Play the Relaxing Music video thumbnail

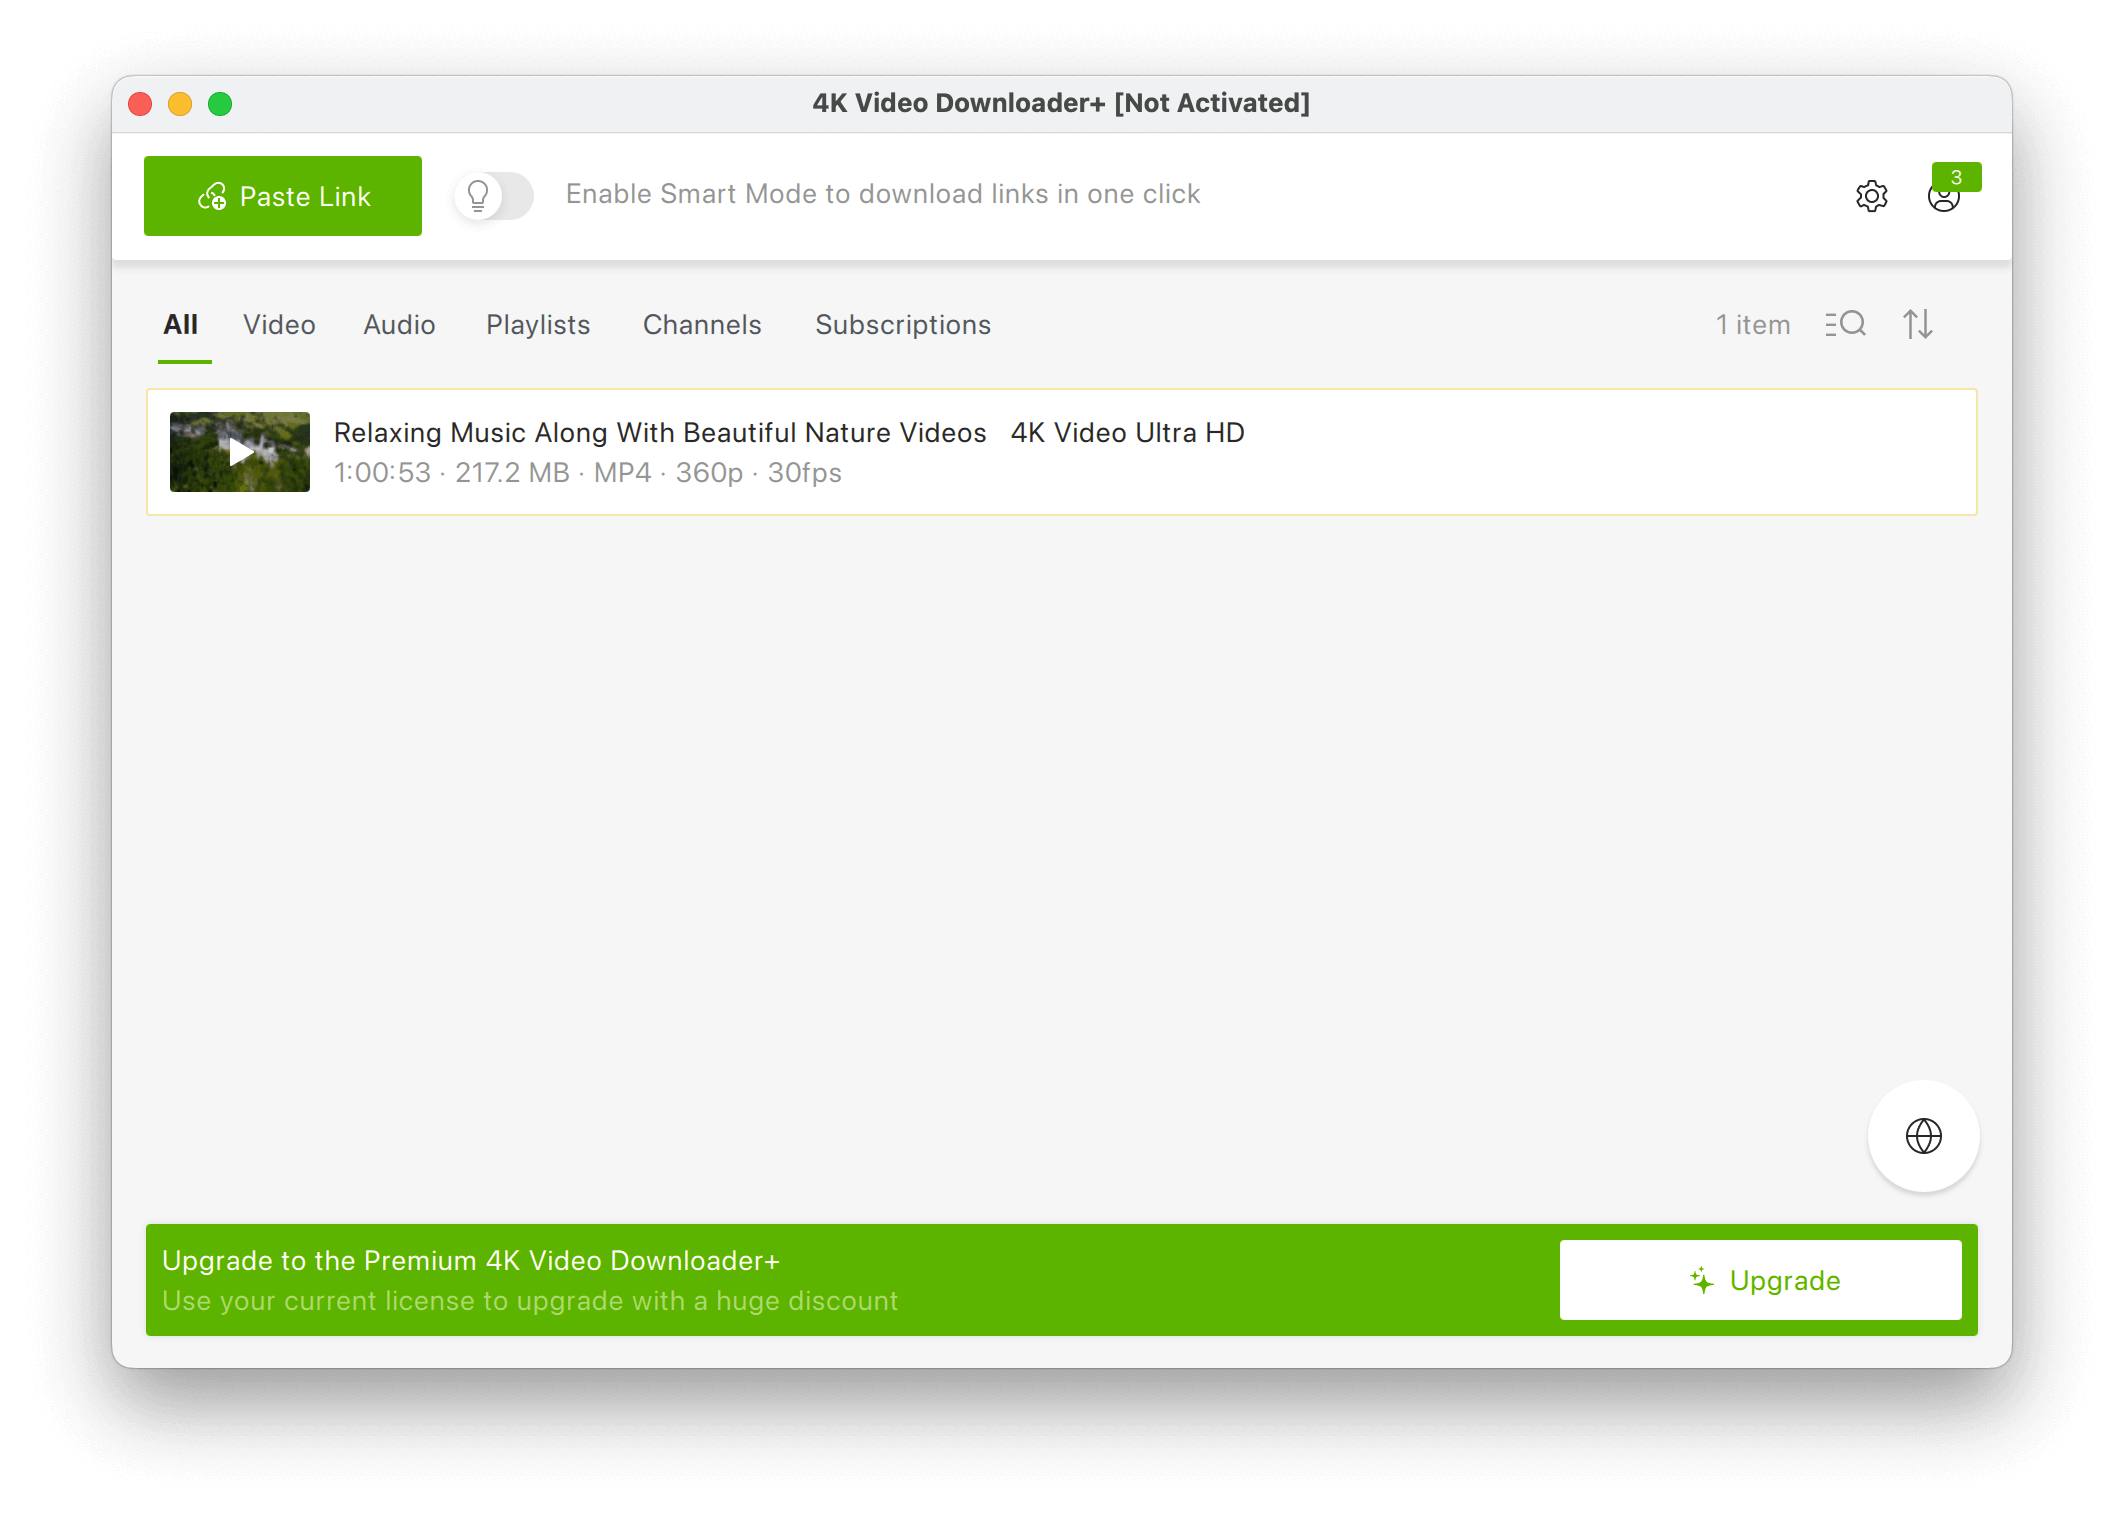coord(240,452)
